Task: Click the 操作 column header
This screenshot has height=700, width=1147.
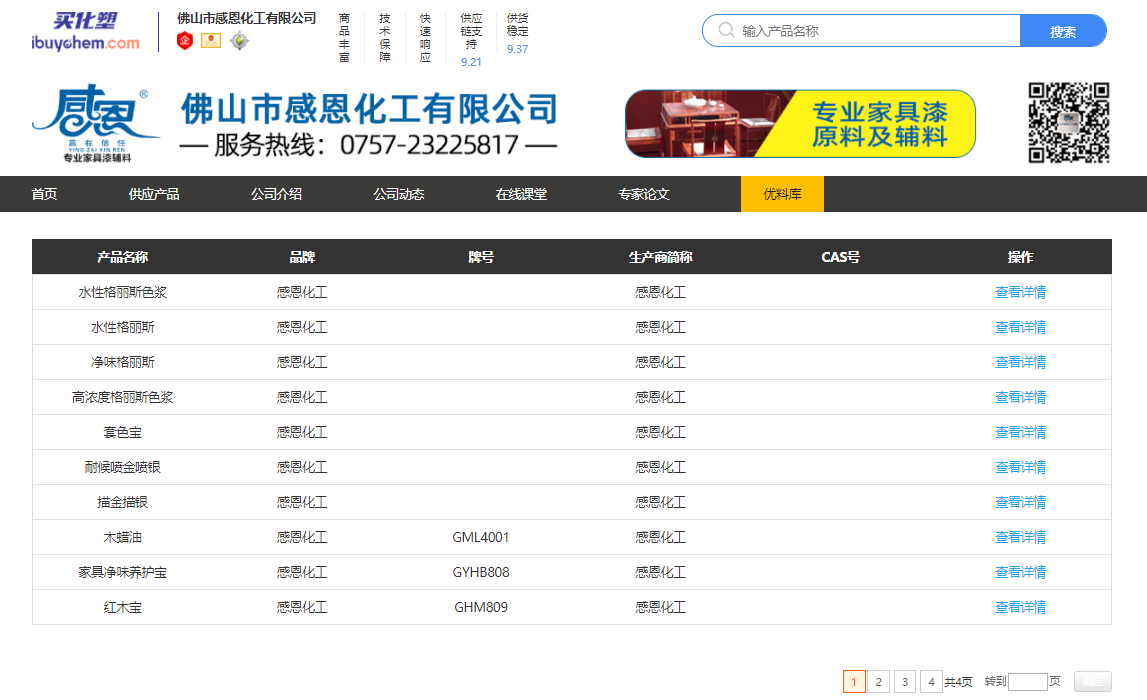Action: click(x=1020, y=257)
